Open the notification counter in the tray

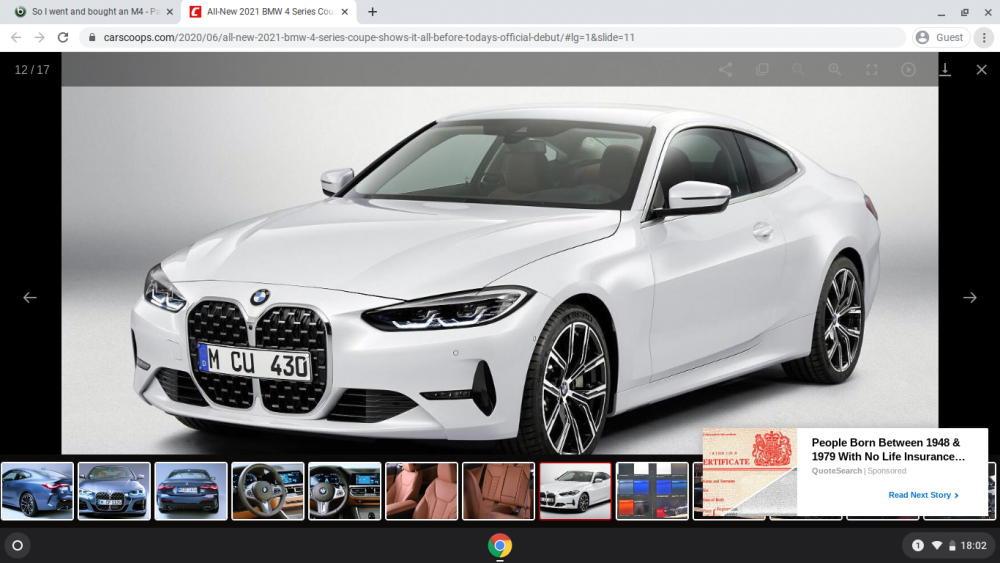(918, 545)
